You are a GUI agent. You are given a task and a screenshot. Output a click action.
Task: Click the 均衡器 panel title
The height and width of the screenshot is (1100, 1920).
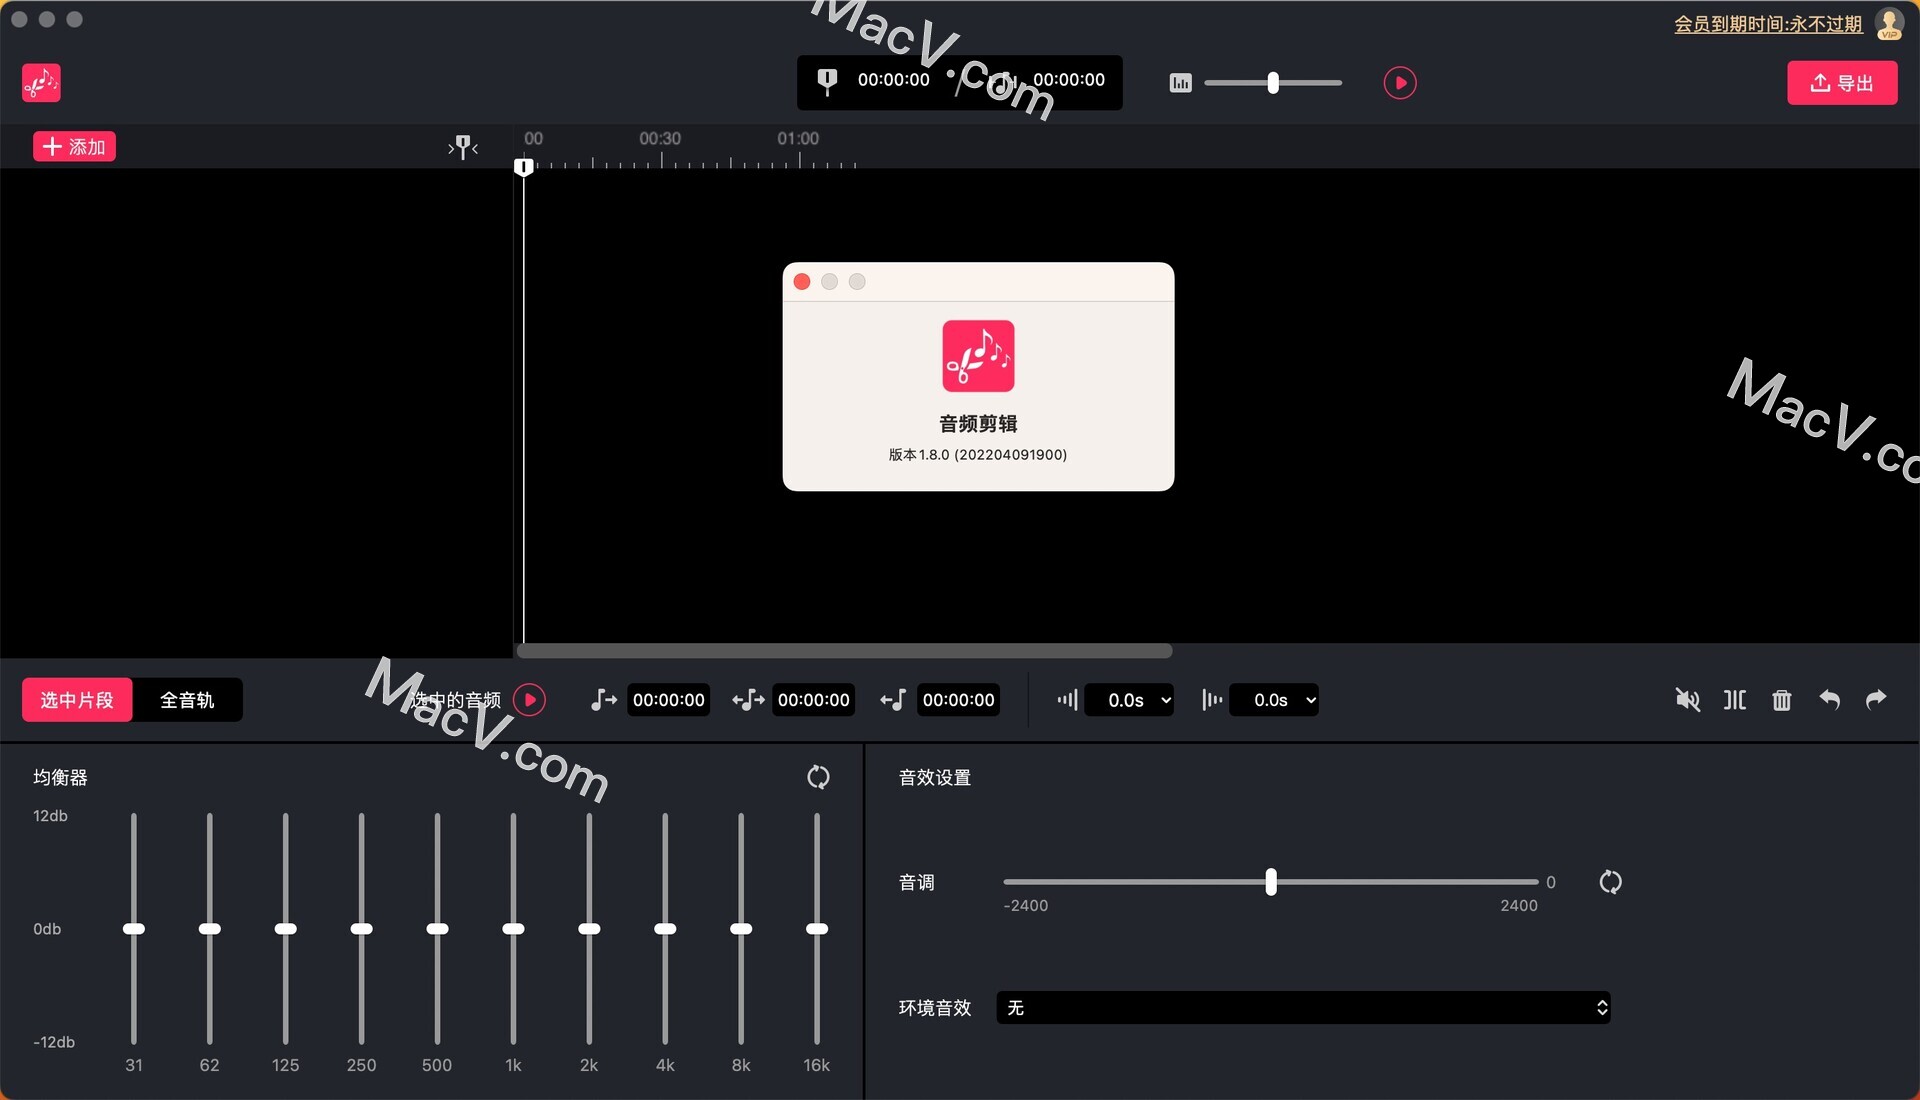pyautogui.click(x=60, y=777)
